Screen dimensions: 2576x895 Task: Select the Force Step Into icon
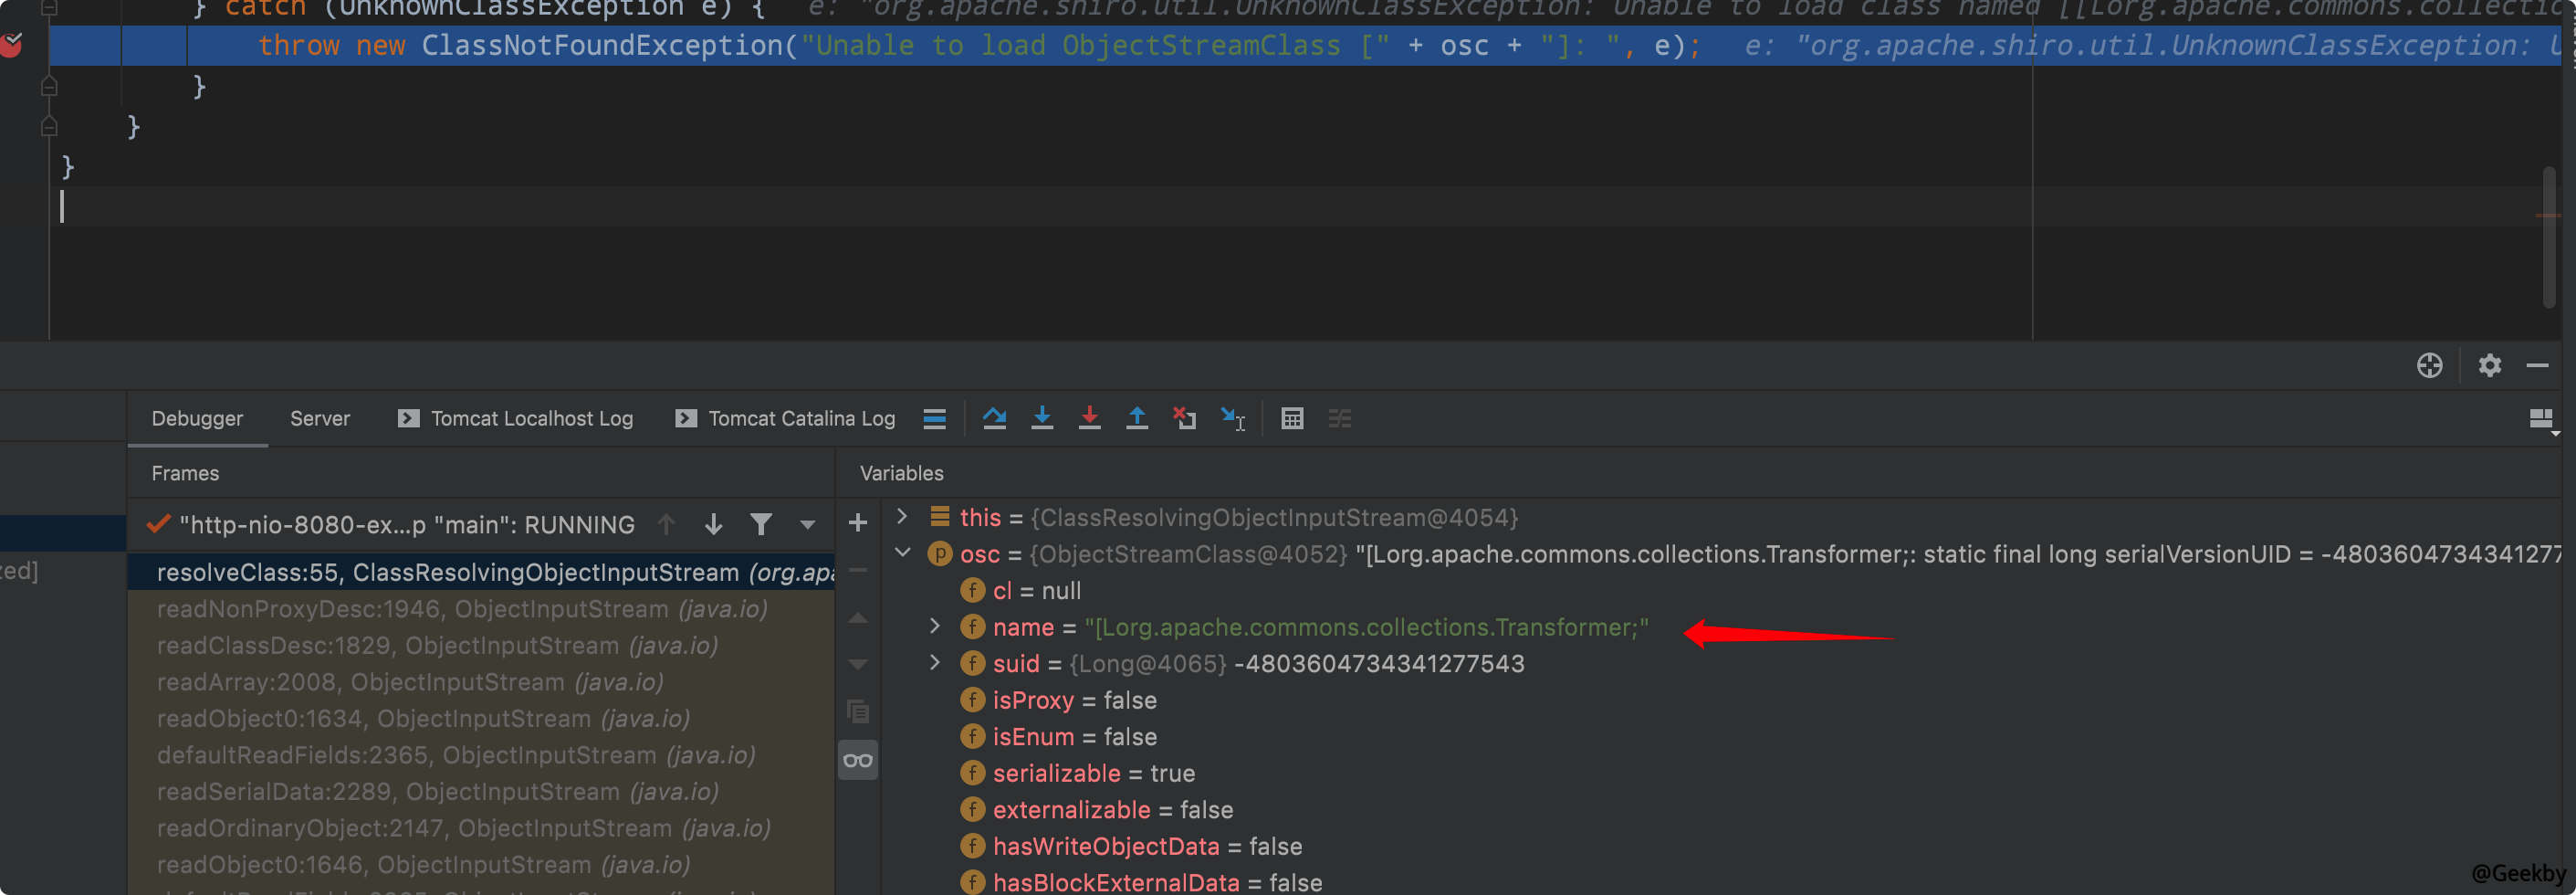tap(1089, 419)
